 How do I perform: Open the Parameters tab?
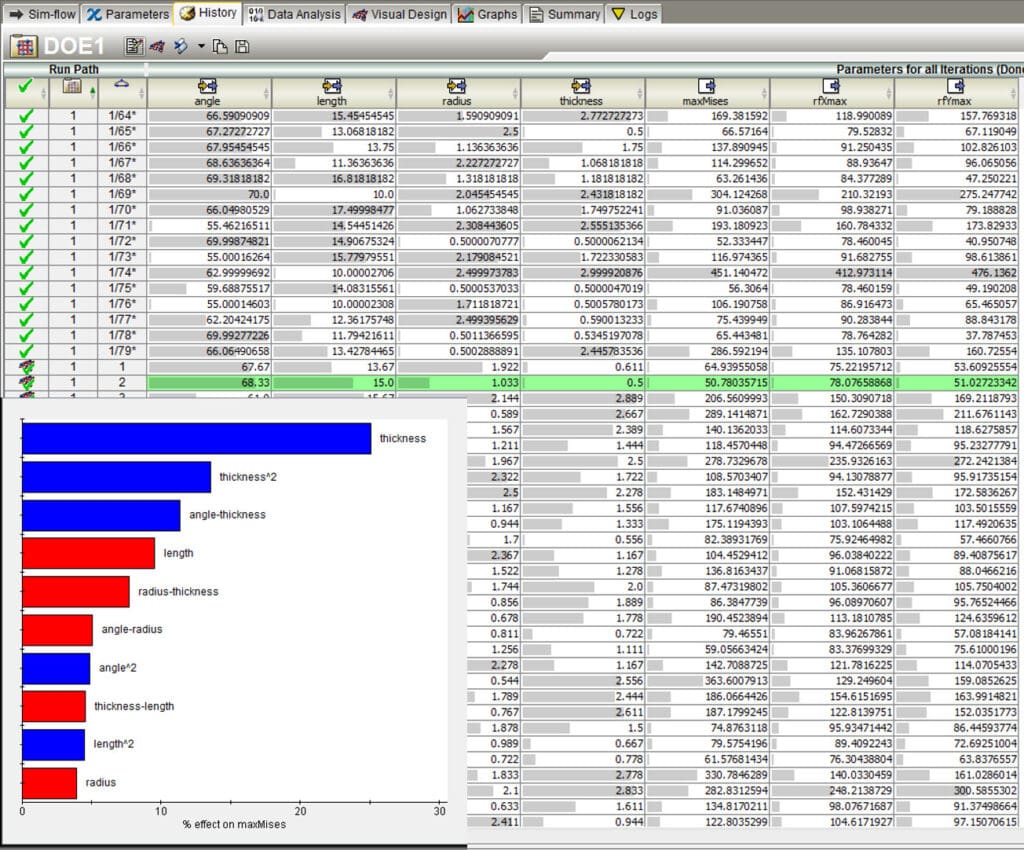(128, 14)
